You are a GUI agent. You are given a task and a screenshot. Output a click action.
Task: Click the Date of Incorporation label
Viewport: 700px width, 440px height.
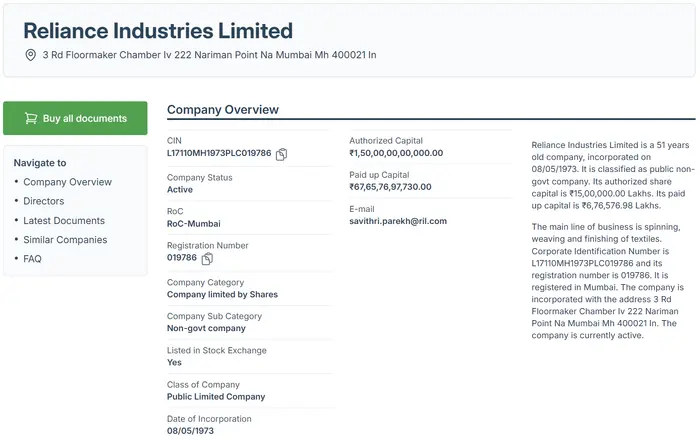coord(209,419)
